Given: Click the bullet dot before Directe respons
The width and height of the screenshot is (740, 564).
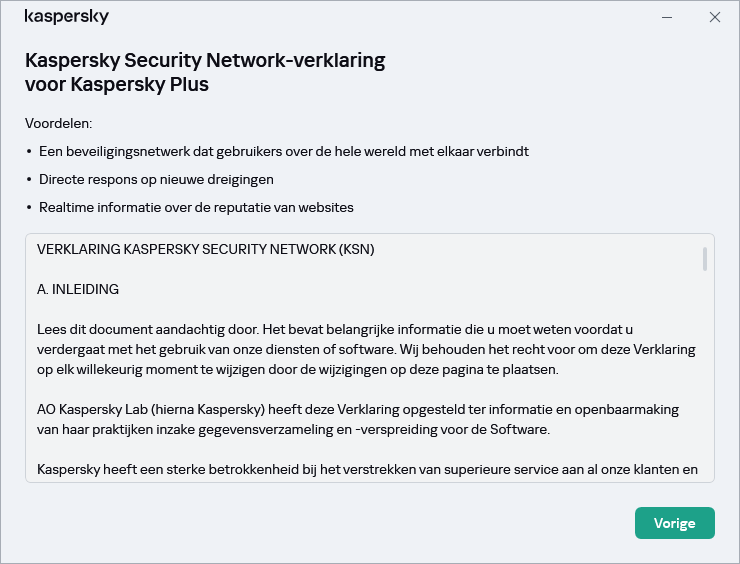Looking at the screenshot, I should pyautogui.click(x=29, y=180).
